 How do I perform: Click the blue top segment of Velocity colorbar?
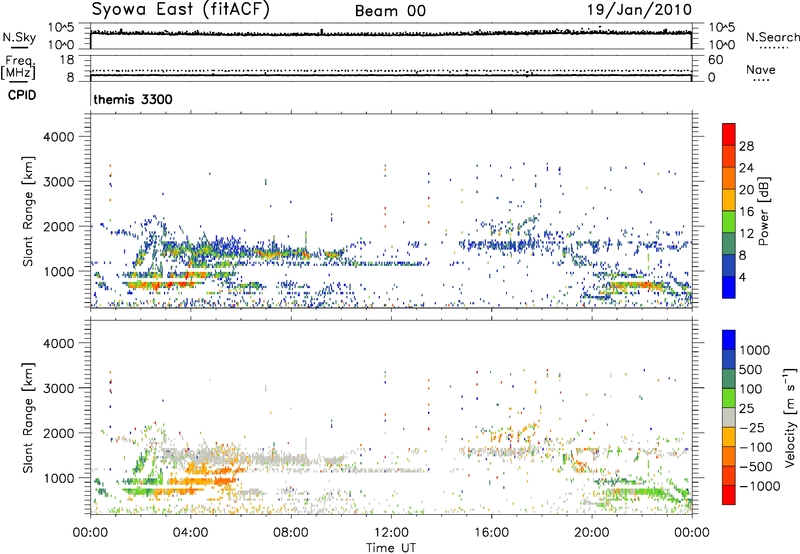(729, 340)
